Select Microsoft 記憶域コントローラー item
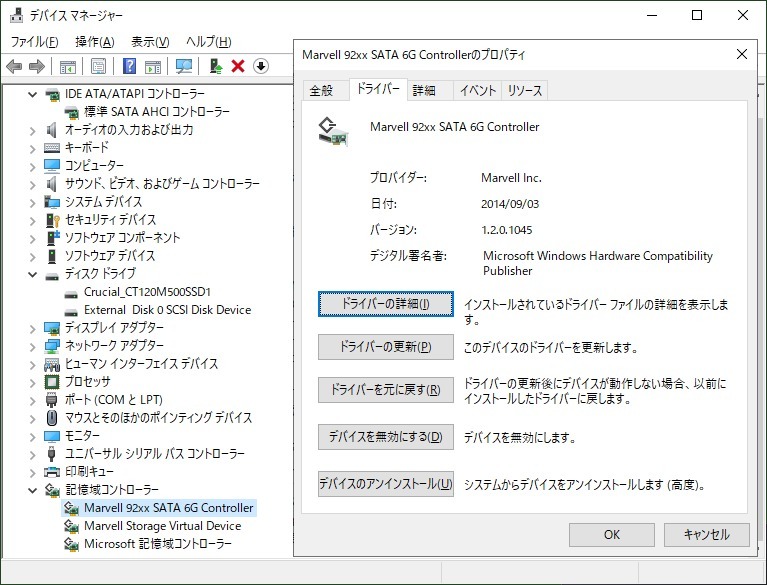 pos(158,544)
